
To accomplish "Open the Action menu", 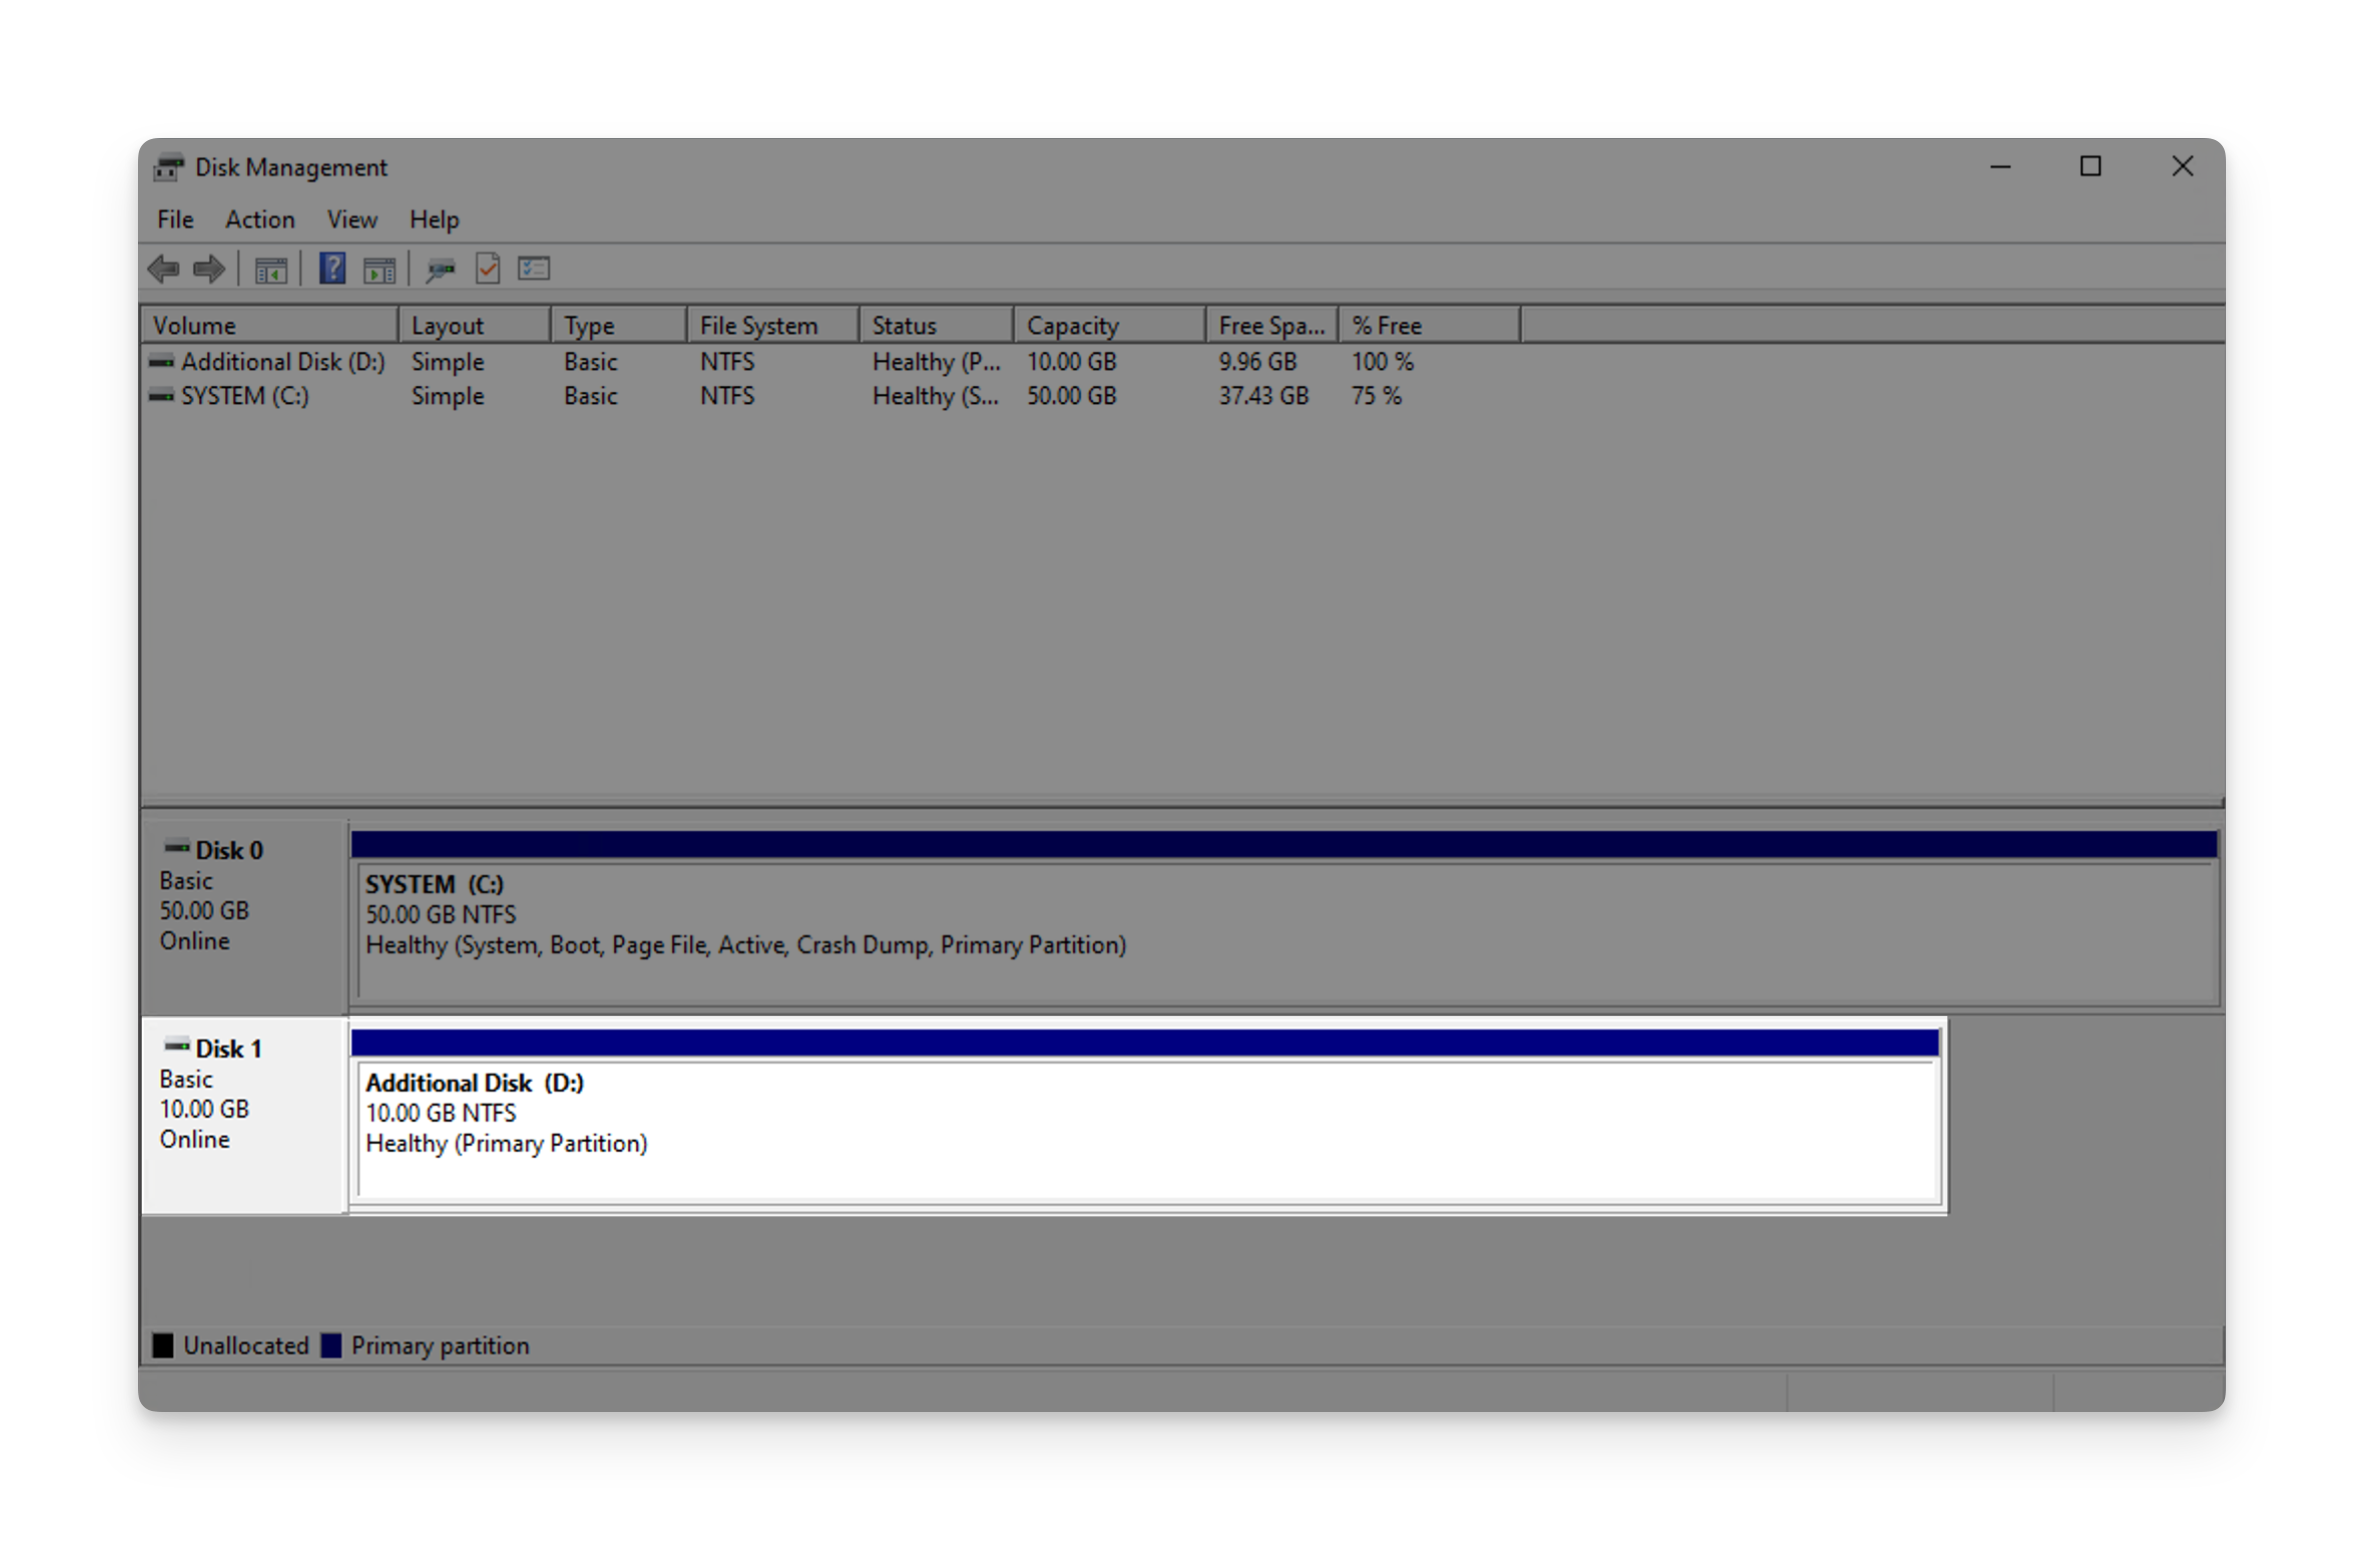I will pos(260,219).
